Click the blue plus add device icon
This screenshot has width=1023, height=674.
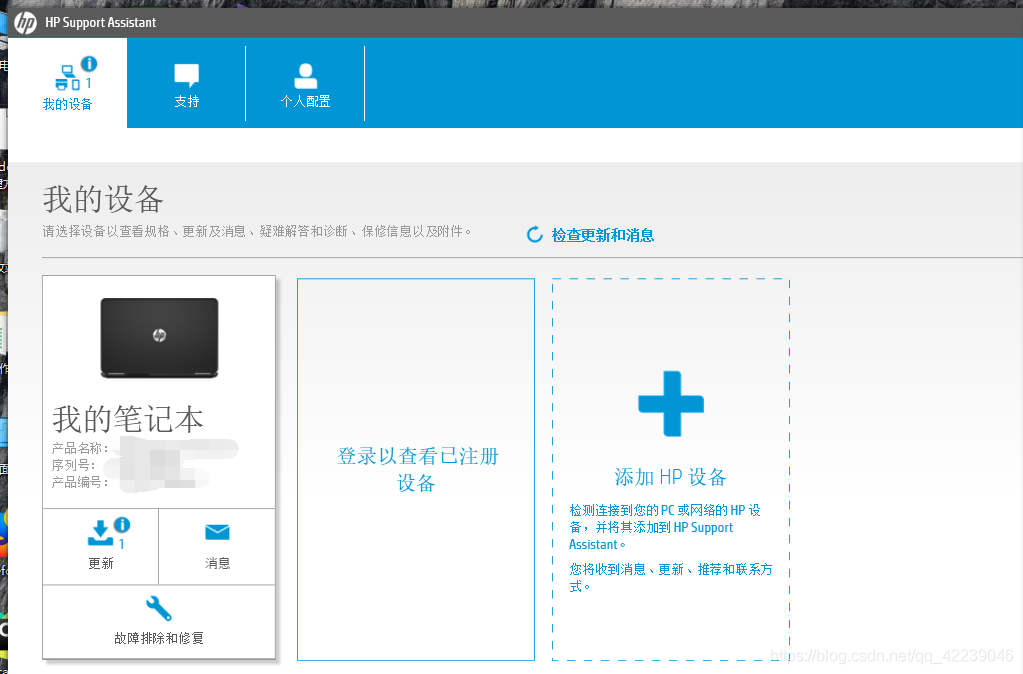coord(671,404)
